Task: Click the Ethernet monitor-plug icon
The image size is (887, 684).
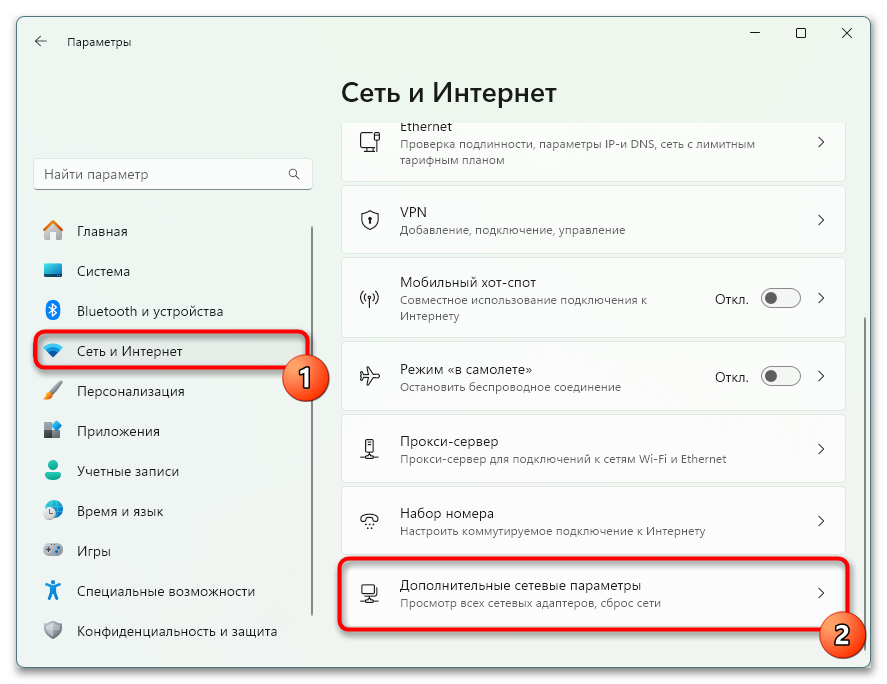Action: 370,141
